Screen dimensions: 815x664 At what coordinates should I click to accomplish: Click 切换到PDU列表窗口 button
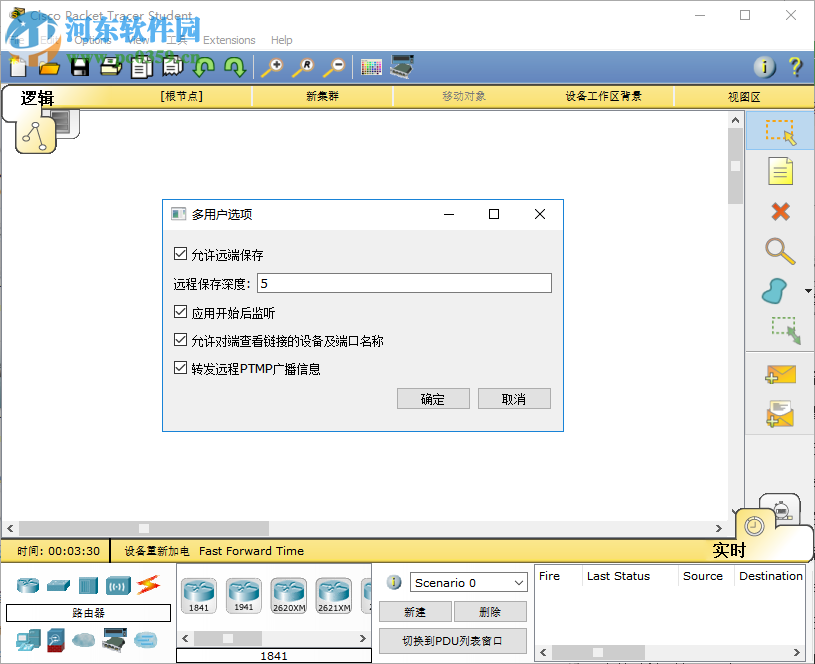pos(453,640)
